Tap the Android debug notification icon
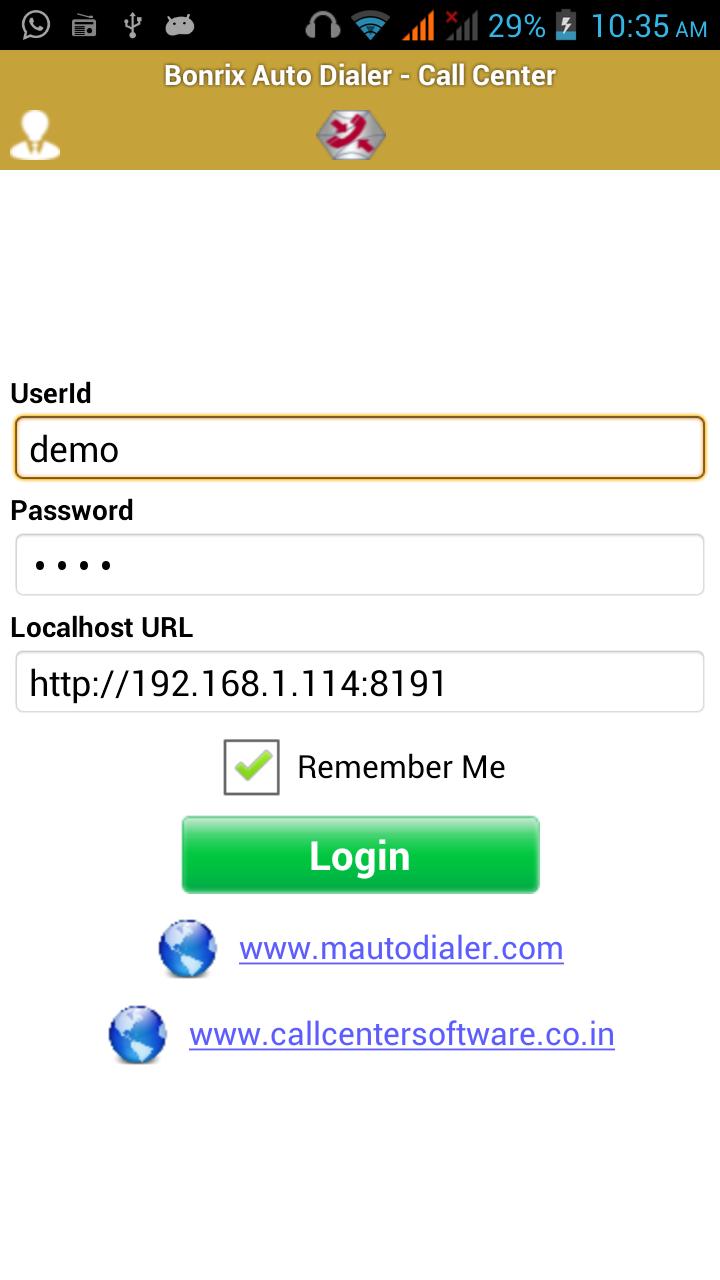Viewport: 720px width, 1280px height. tap(180, 25)
